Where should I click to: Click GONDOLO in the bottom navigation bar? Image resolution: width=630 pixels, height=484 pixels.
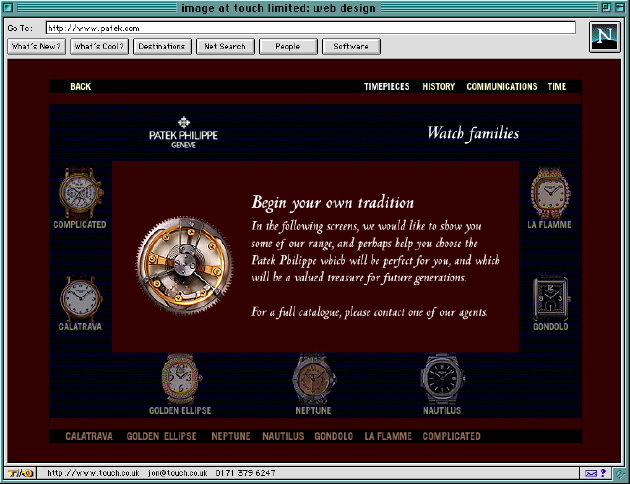coord(334,436)
